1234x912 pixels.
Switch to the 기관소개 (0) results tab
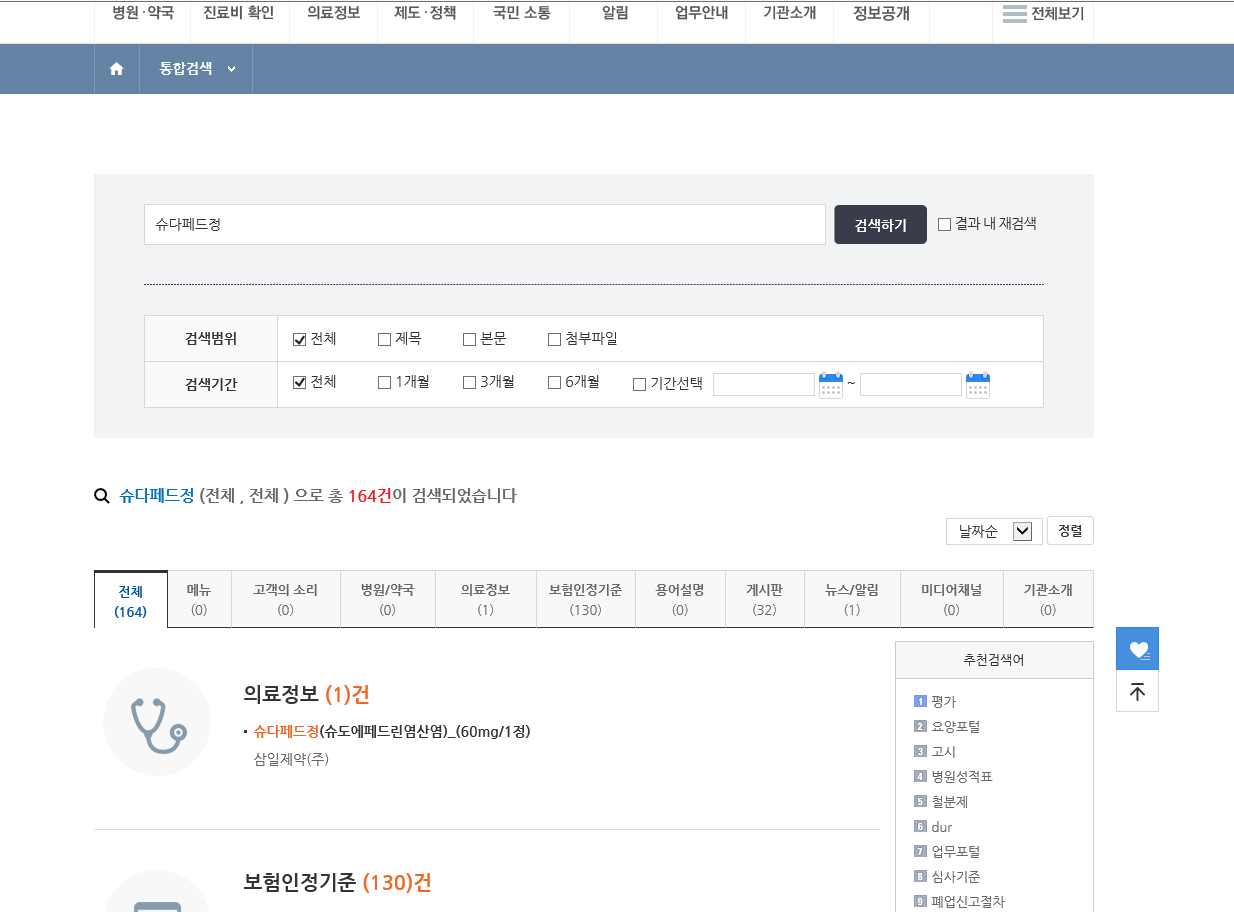point(1048,599)
